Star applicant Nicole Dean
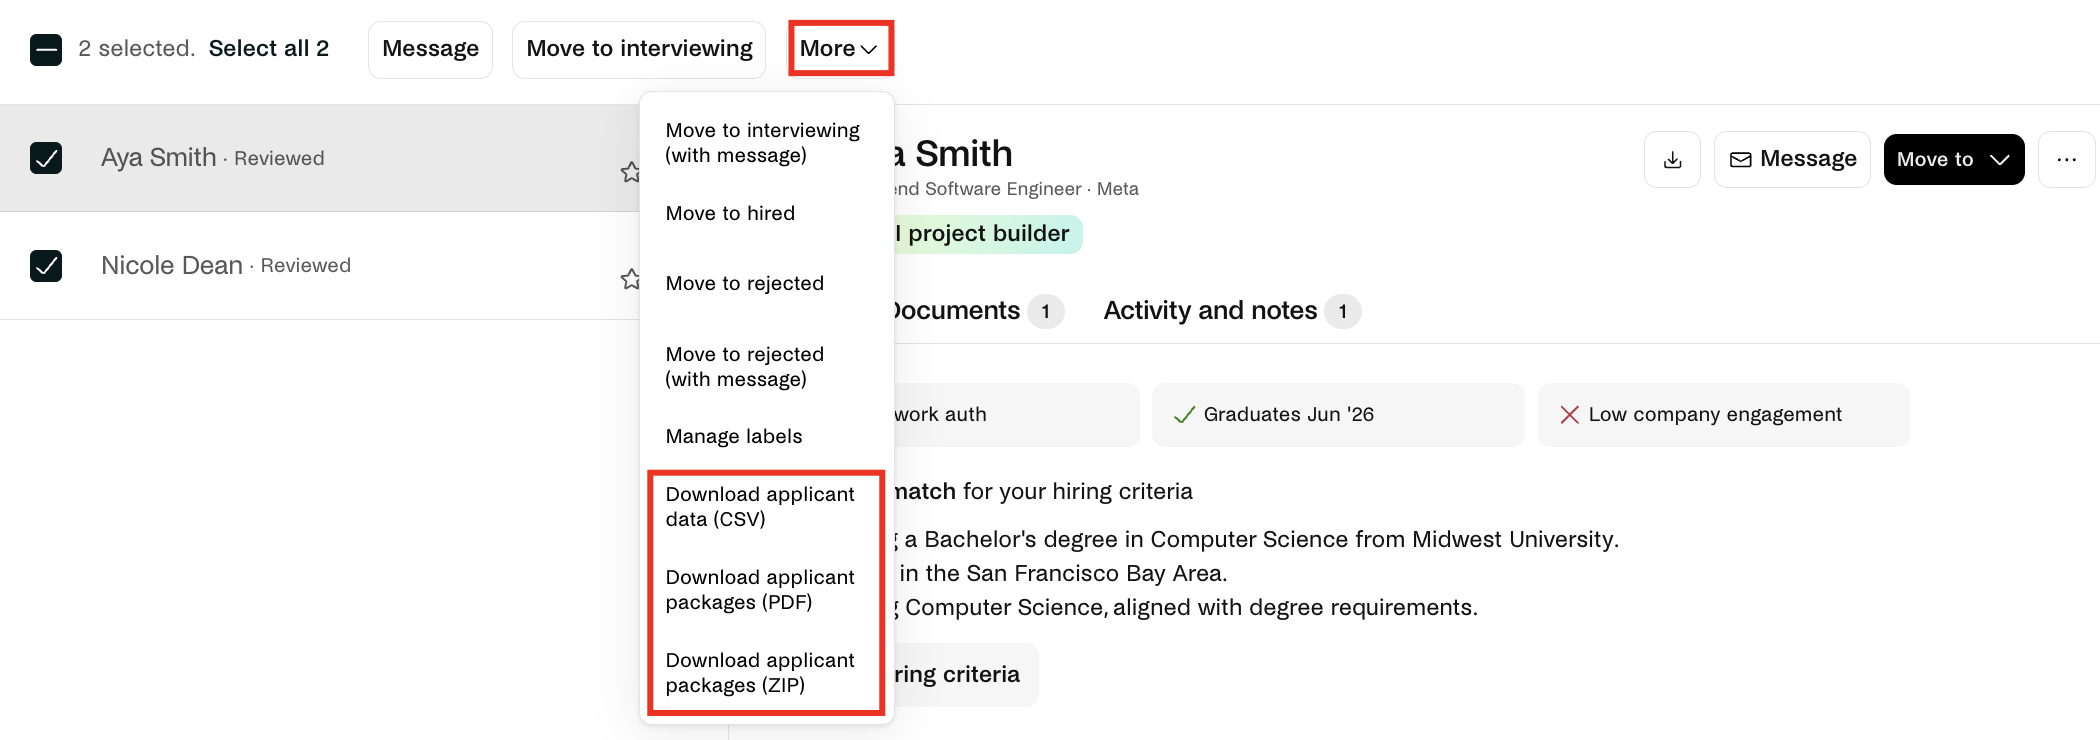Image resolution: width=2100 pixels, height=740 pixels. coord(630,279)
